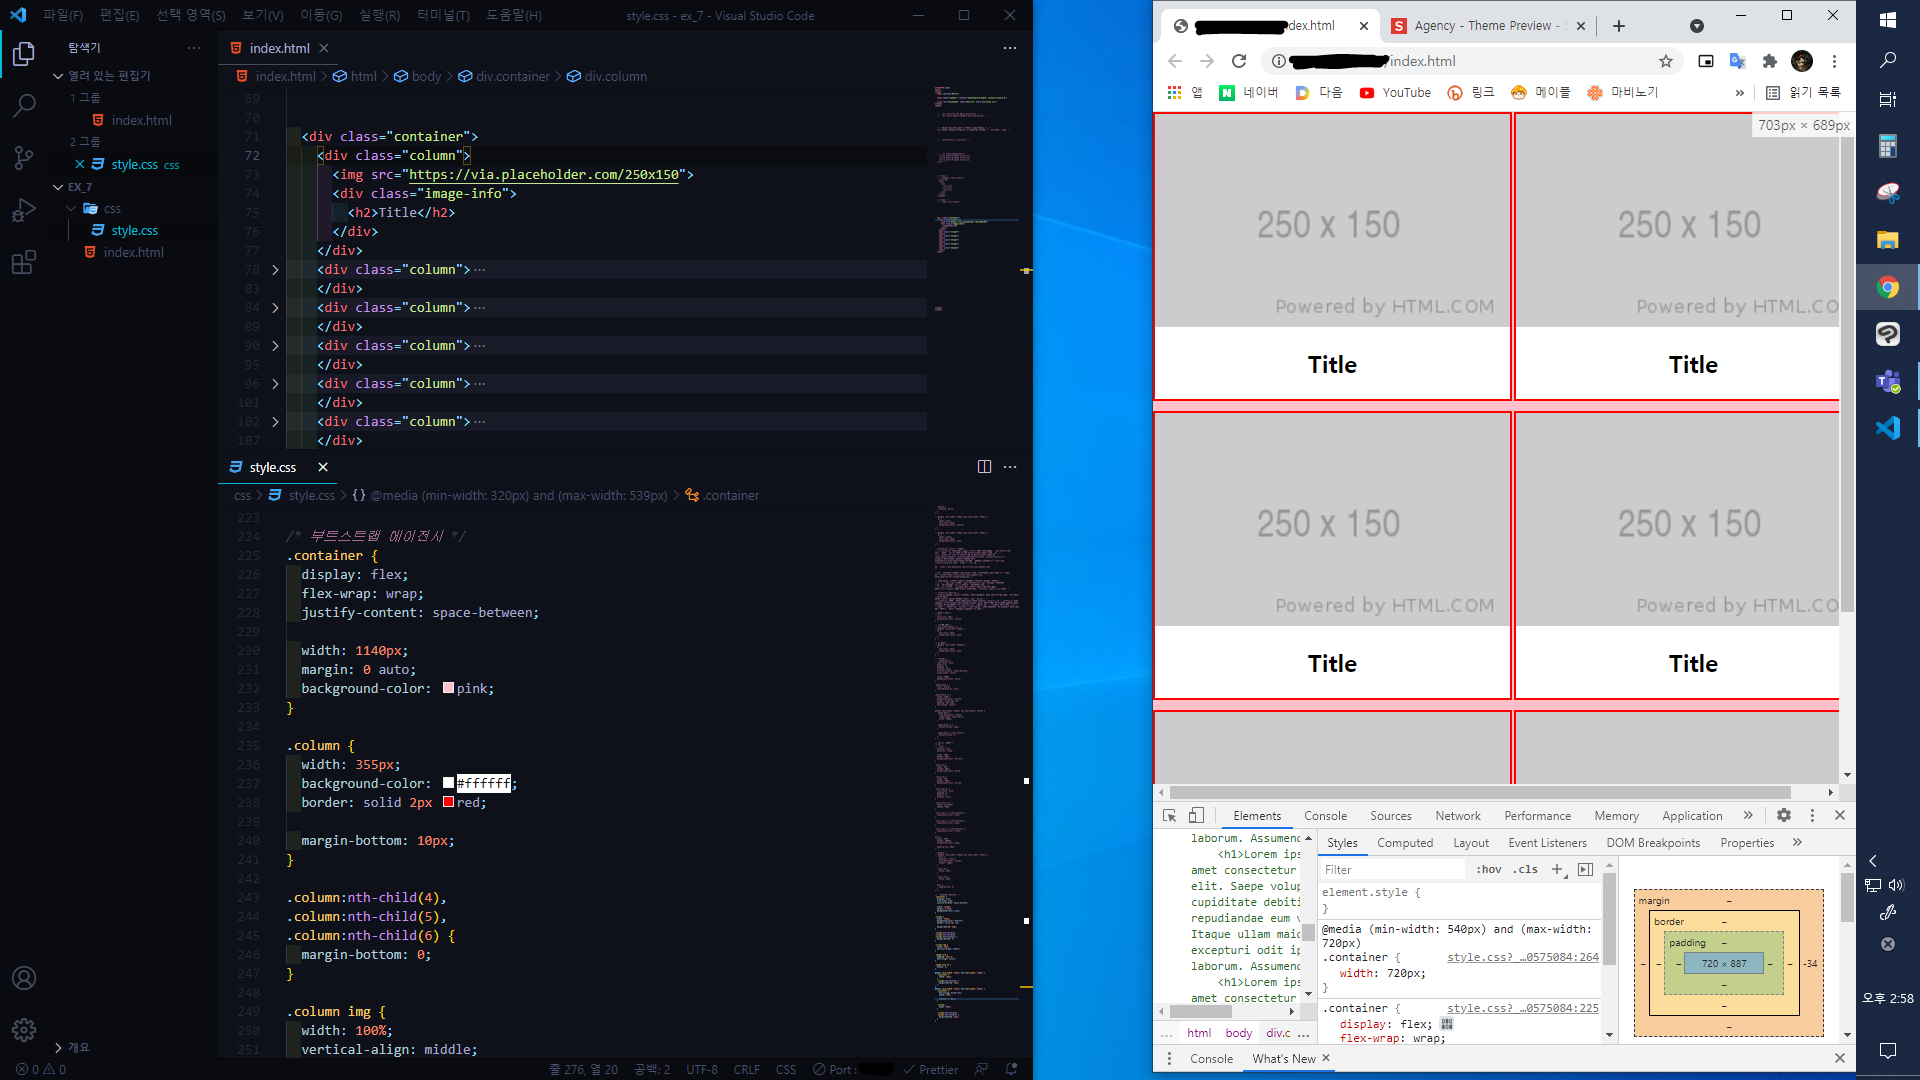Click the red border color swatch
Screen dimensions: 1920x1080
pos(449,802)
